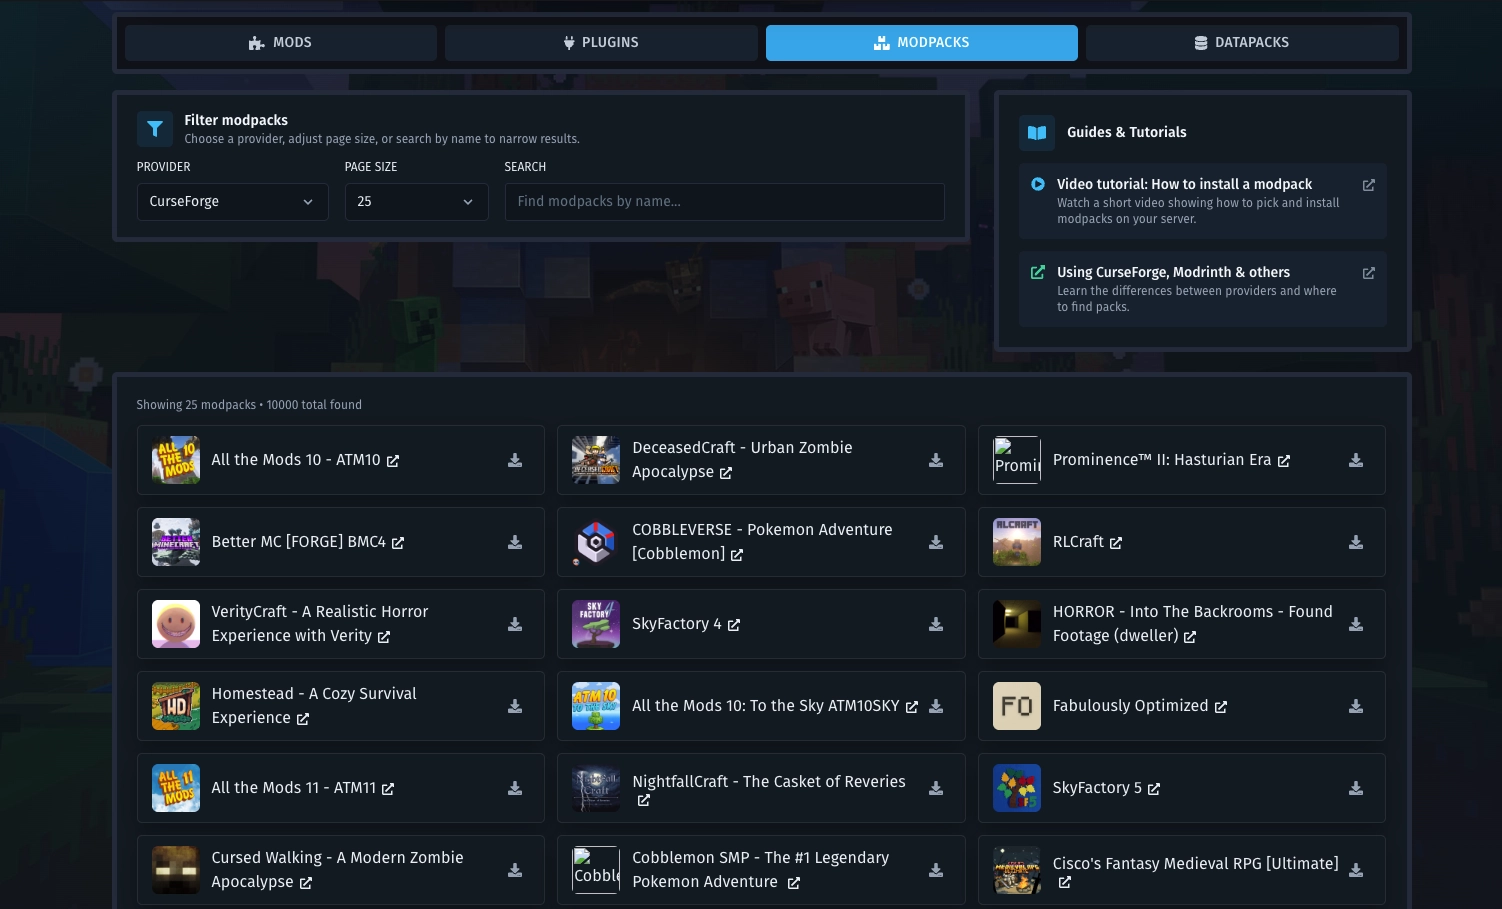The image size is (1502, 909).
Task: Download the Fabulously Optimized modpack
Action: [x=1356, y=706]
